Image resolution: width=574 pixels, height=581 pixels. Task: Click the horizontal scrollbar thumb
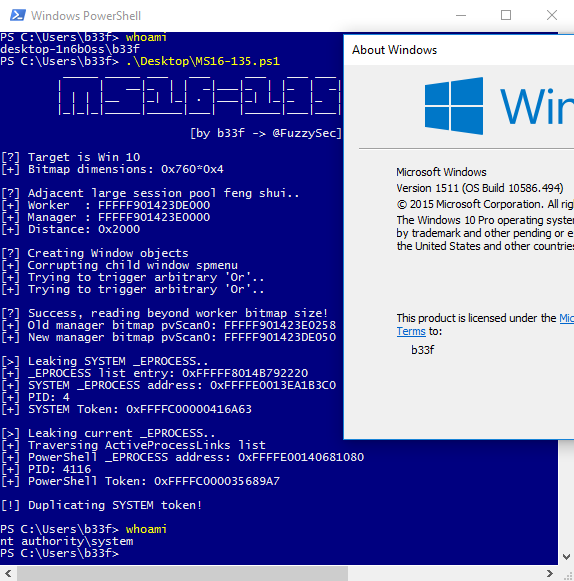[x=182, y=574]
